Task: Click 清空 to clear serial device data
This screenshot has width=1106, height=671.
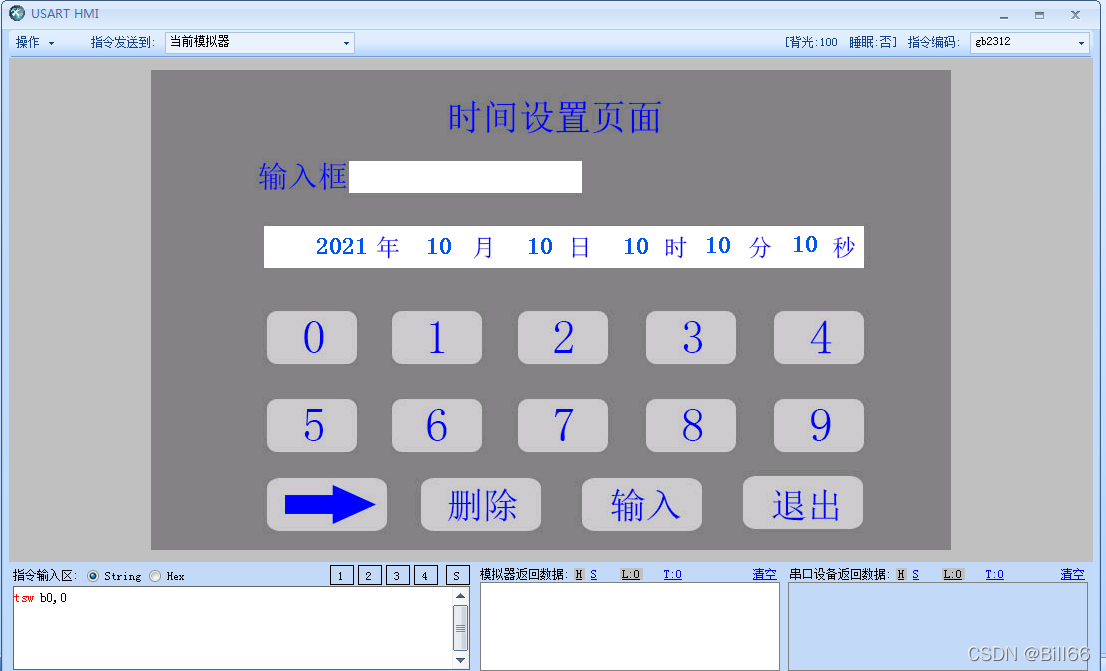Action: [1072, 574]
